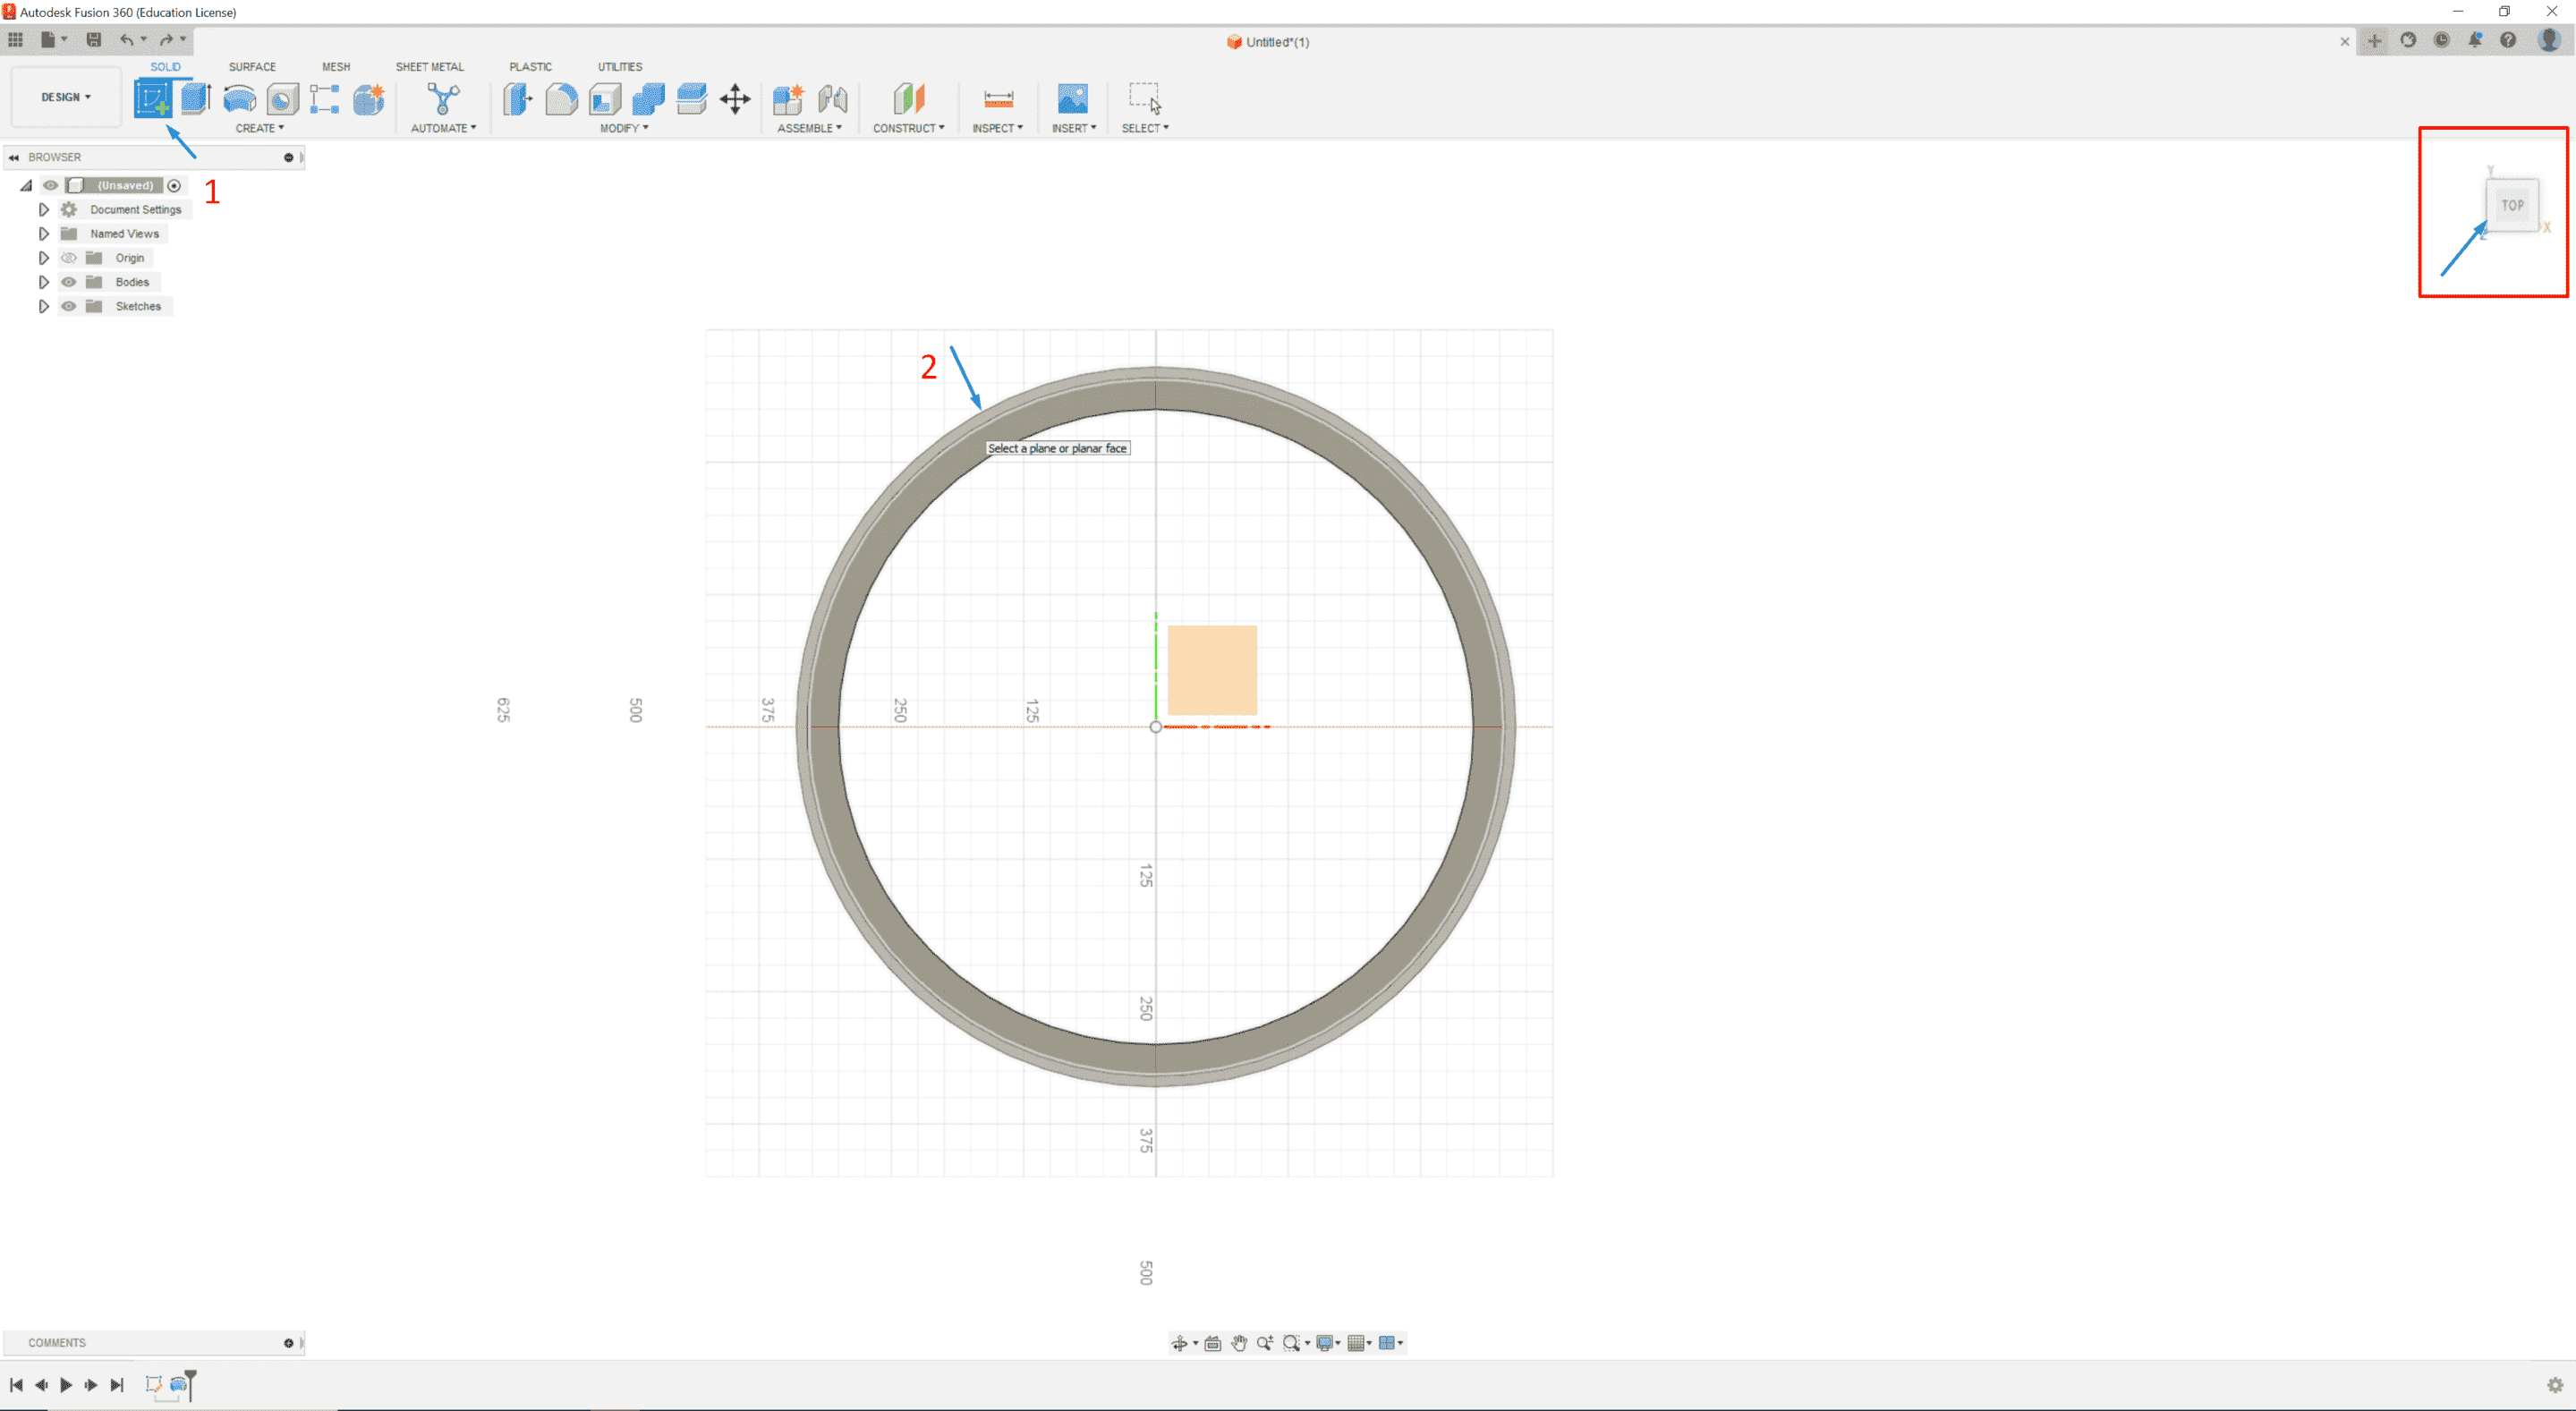Expand the Named Views node

click(43, 233)
